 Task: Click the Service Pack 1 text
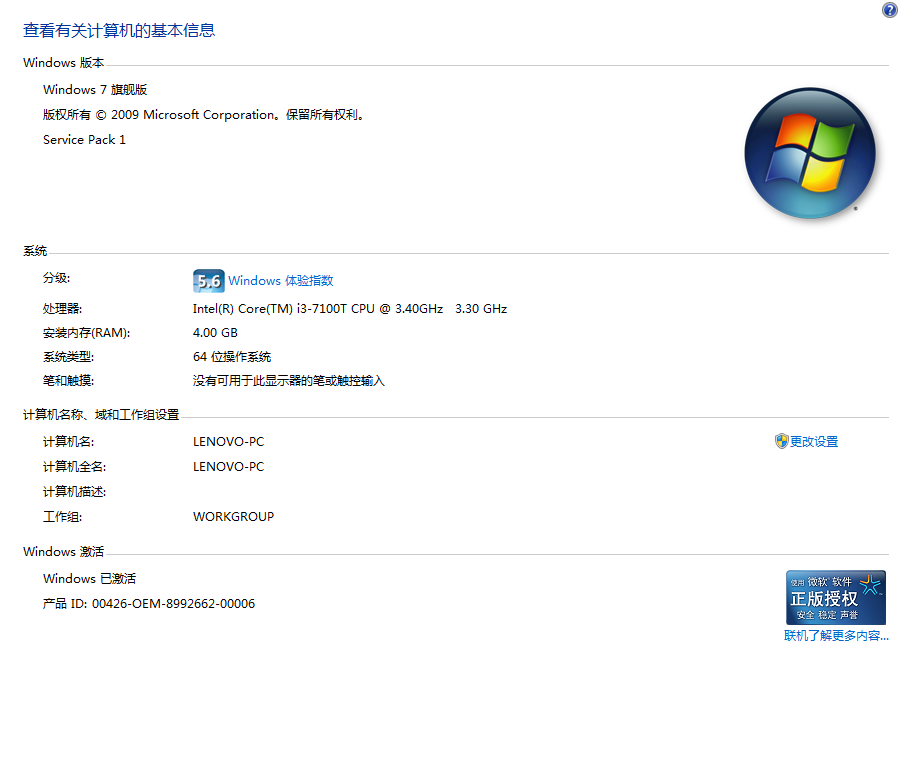click(x=84, y=139)
